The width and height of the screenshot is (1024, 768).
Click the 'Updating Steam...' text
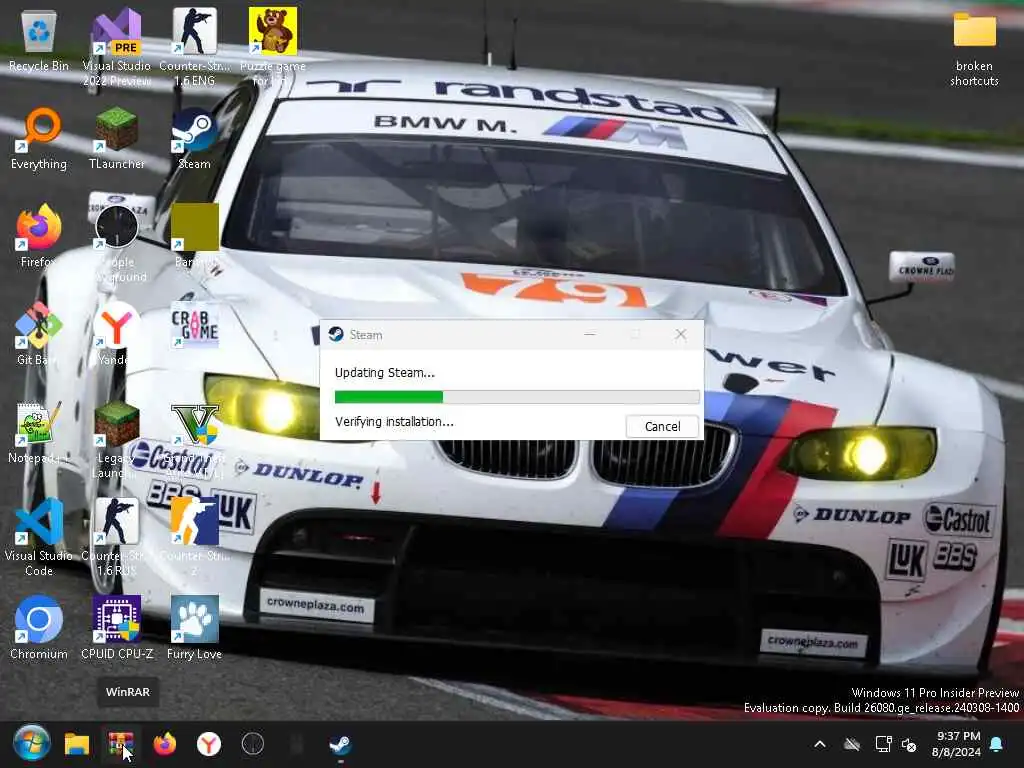385,373
